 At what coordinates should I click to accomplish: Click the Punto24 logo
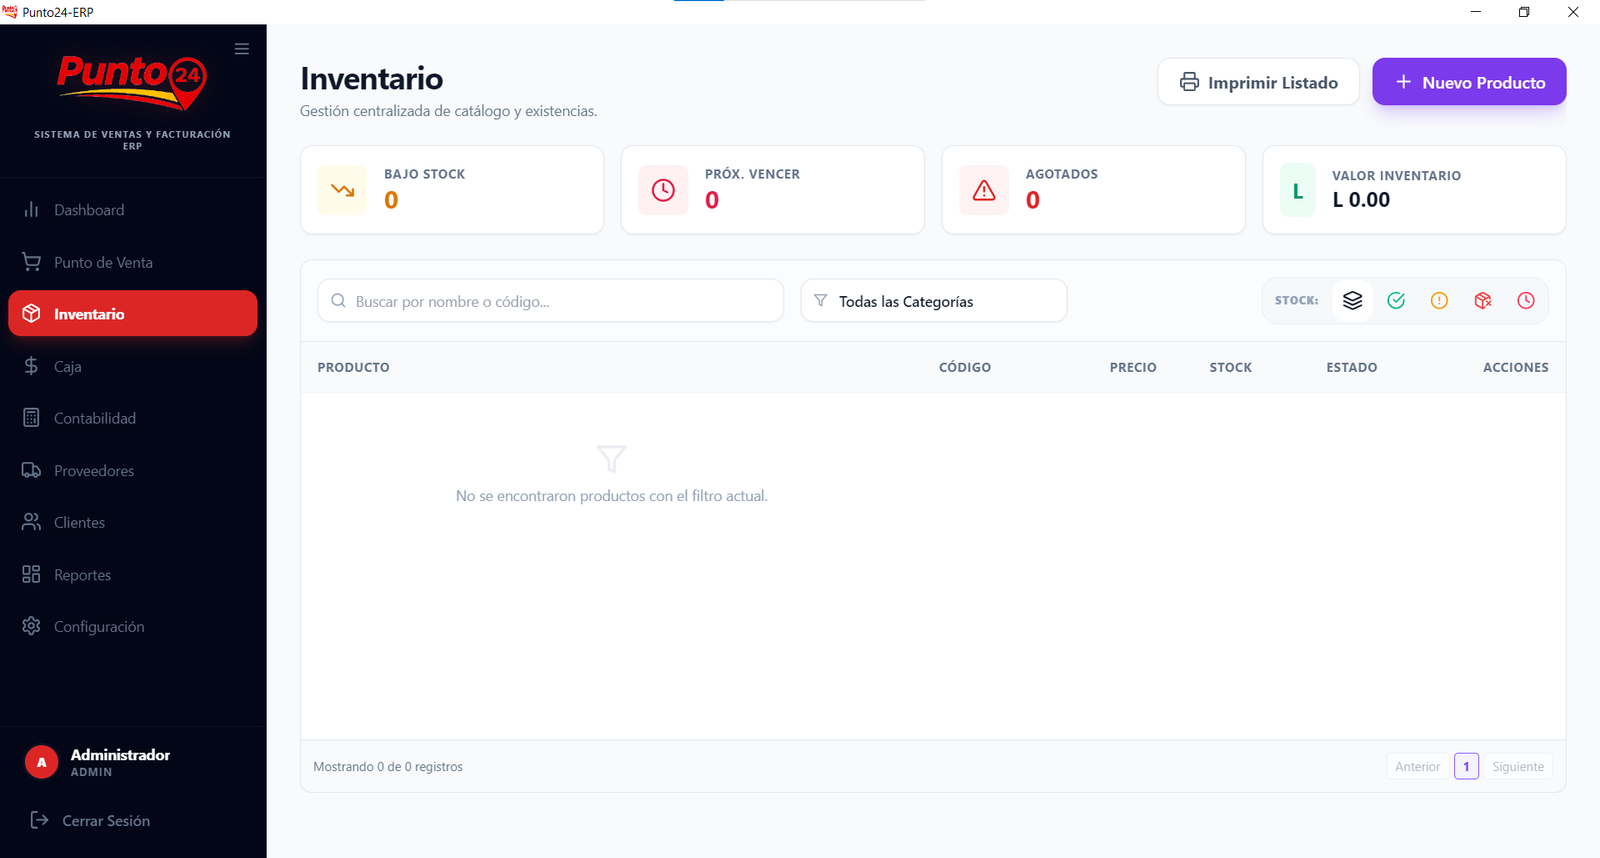[x=132, y=81]
